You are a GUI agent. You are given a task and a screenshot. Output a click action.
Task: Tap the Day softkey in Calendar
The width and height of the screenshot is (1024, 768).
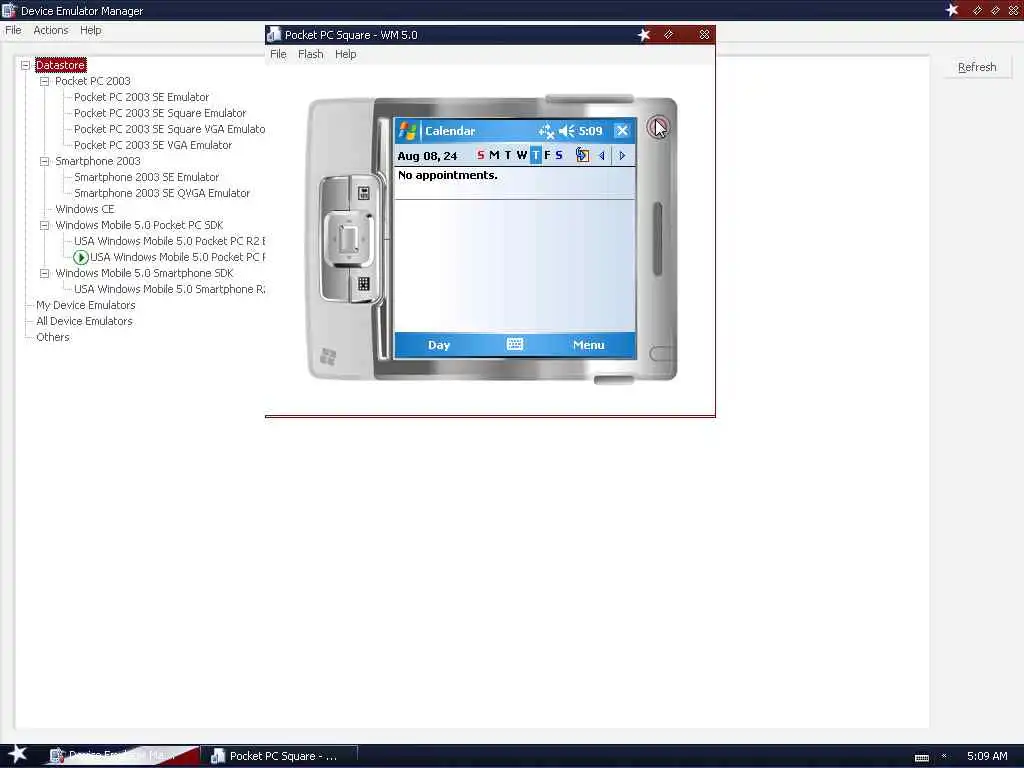pos(439,345)
